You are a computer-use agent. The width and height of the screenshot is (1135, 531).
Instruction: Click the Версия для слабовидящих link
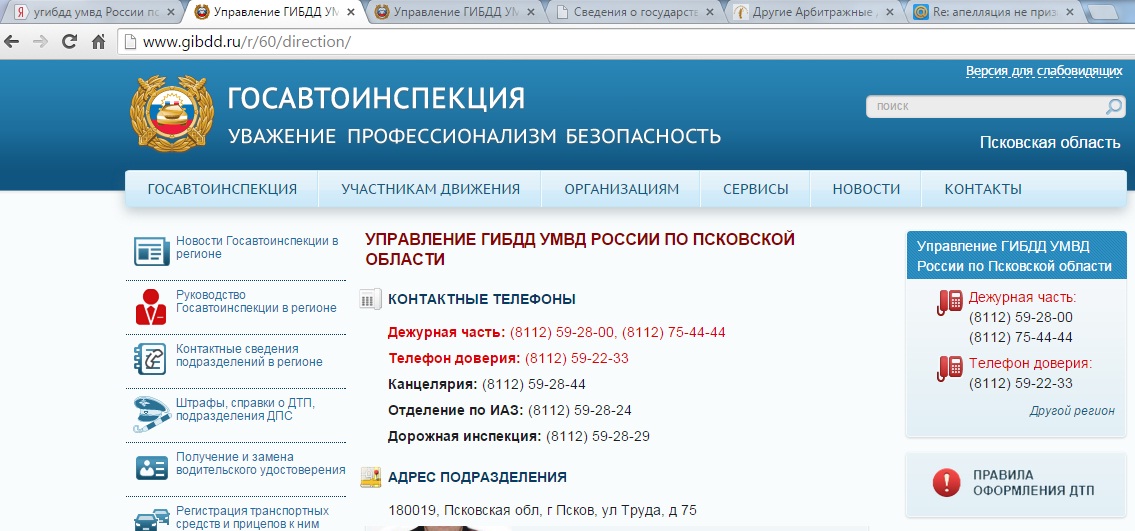click(x=1044, y=71)
